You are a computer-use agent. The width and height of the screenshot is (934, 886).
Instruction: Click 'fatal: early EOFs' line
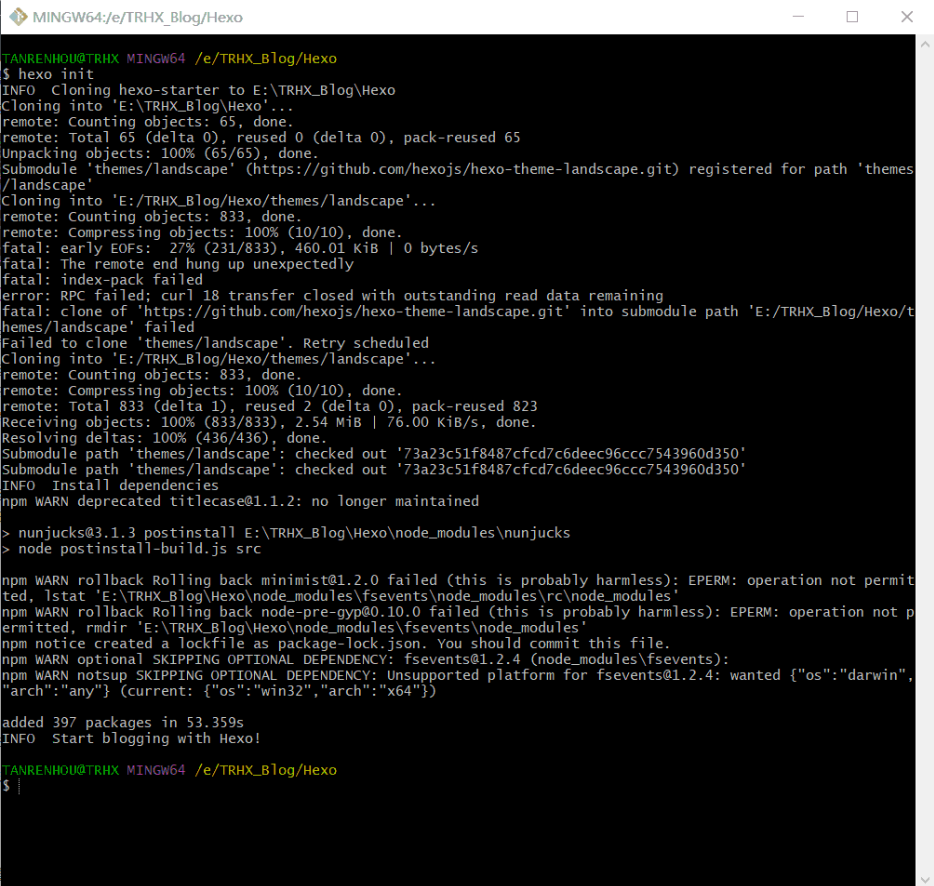(239, 248)
